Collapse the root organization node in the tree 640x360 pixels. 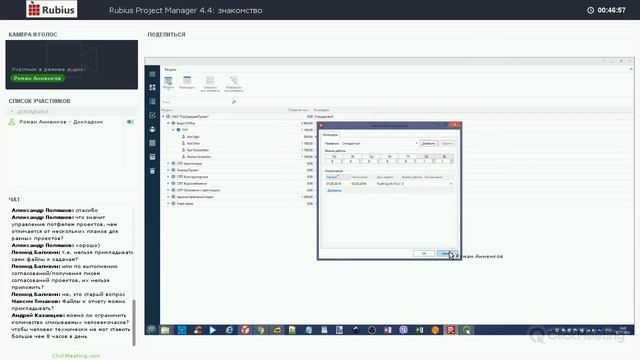click(x=163, y=116)
